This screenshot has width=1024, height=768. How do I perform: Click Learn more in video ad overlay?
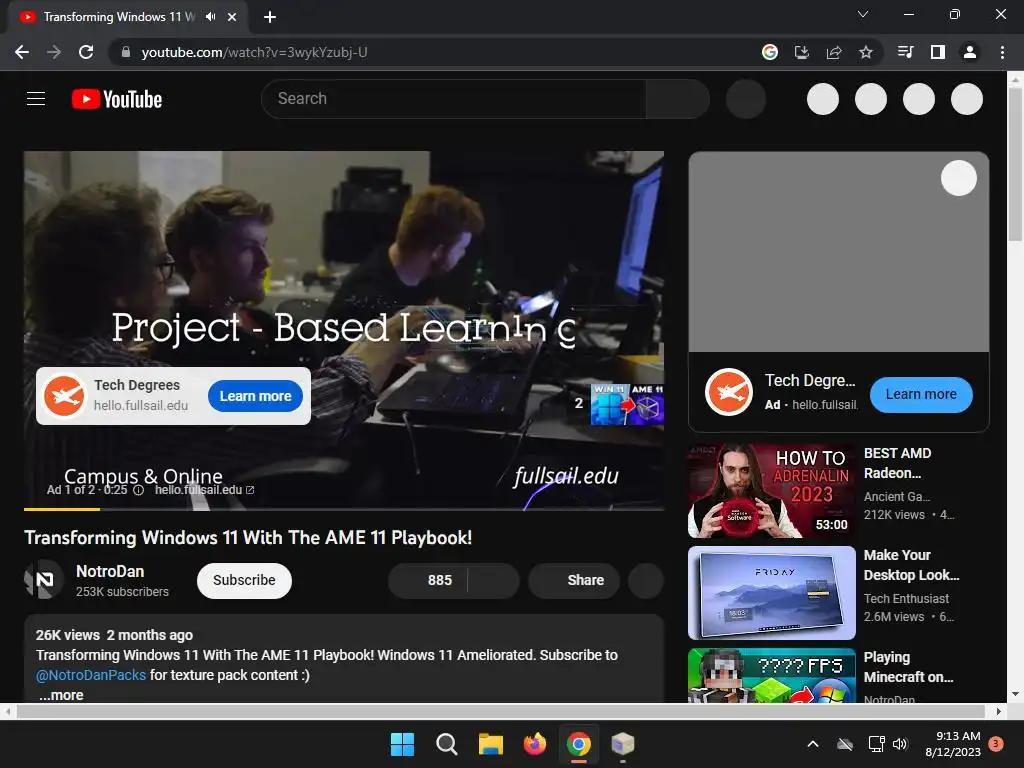pos(255,396)
